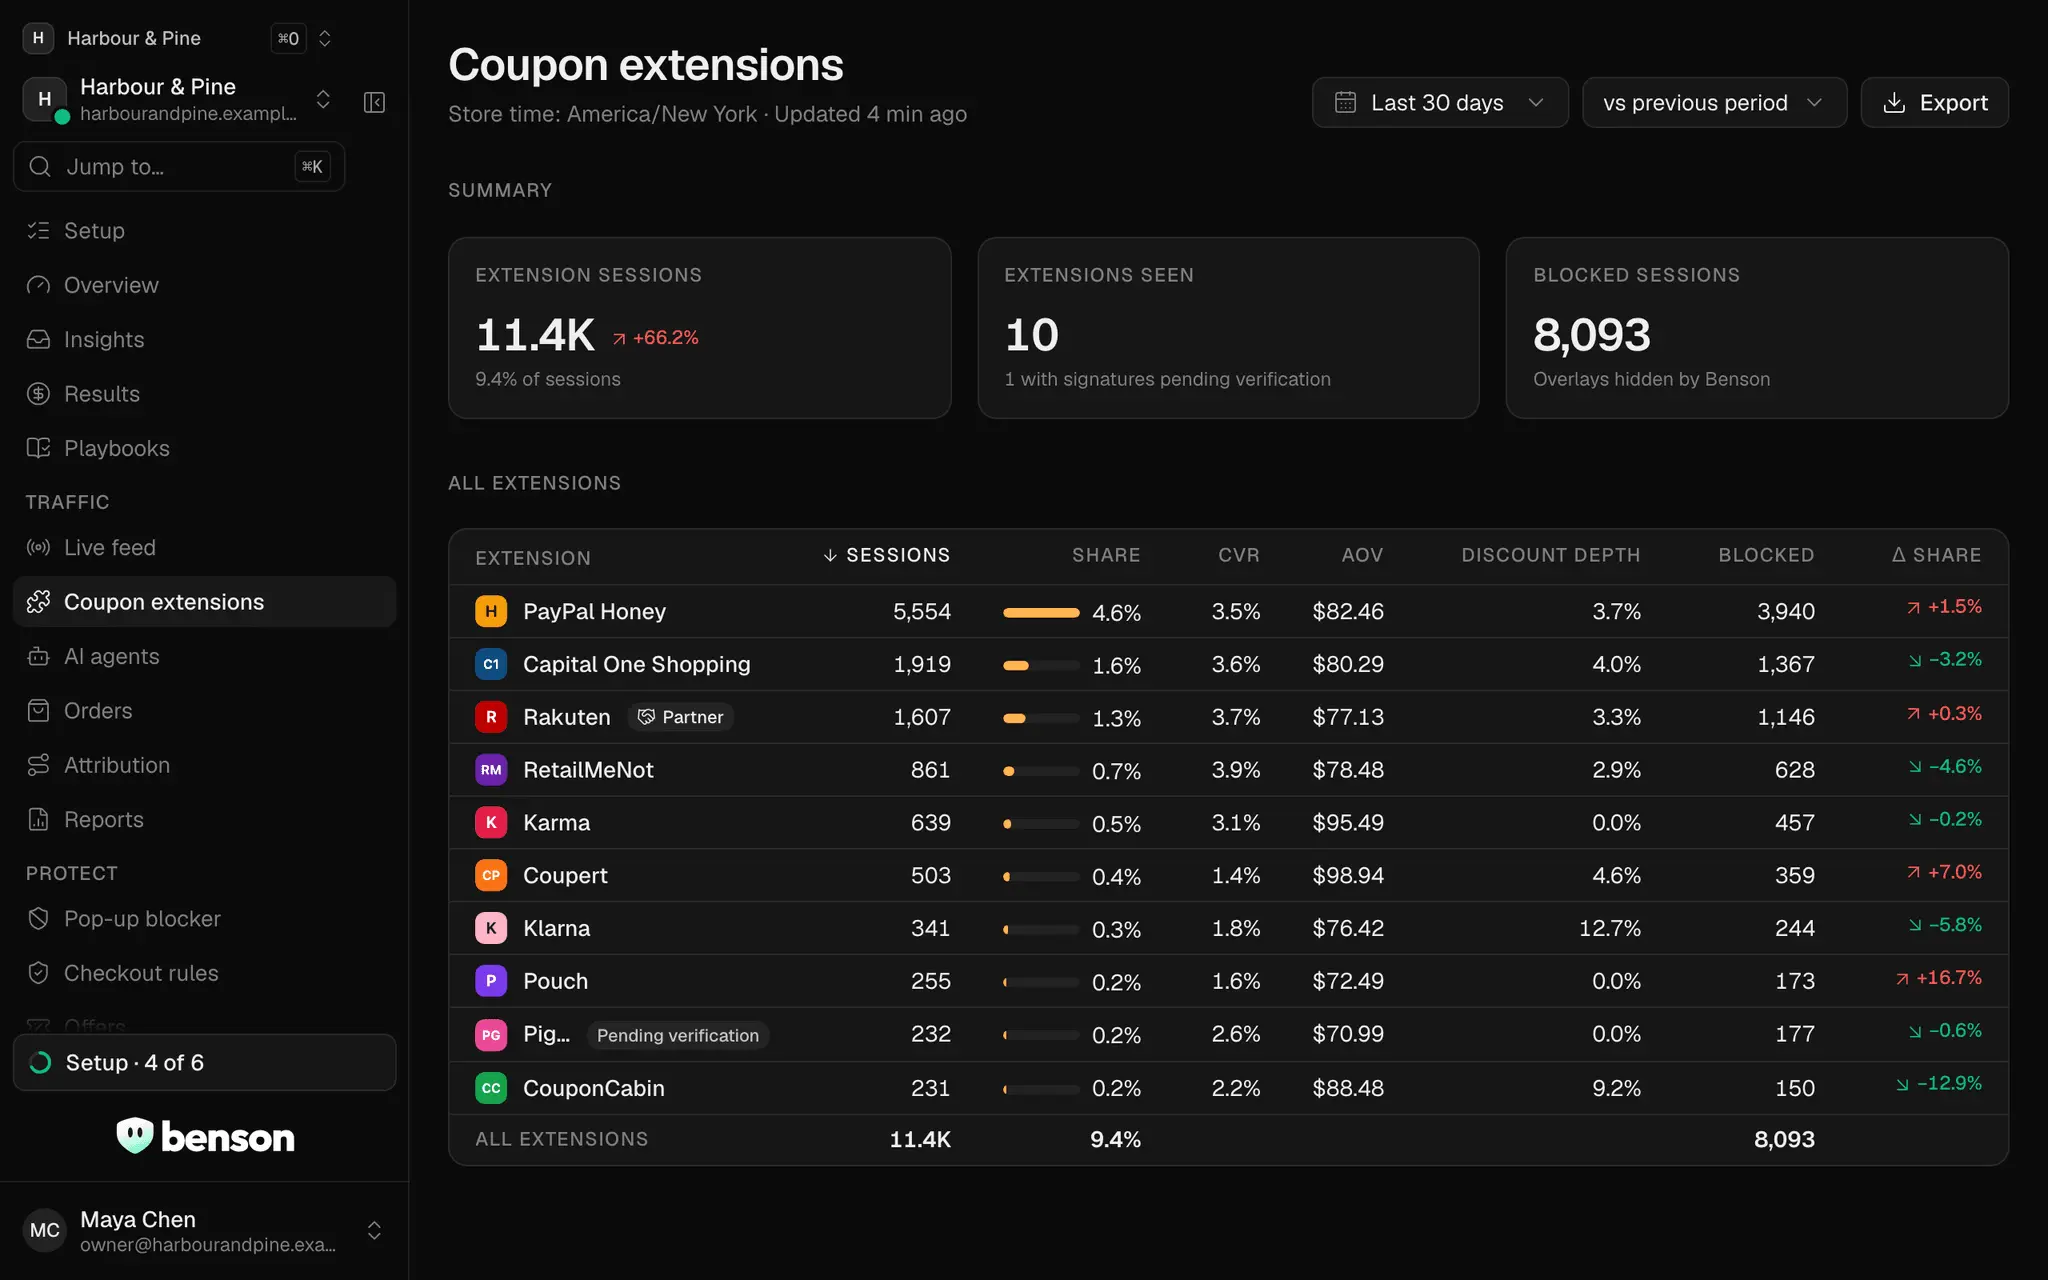Image resolution: width=2048 pixels, height=1280 pixels.
Task: Click the Pop-up blocker shield icon
Action: pyautogui.click(x=38, y=919)
